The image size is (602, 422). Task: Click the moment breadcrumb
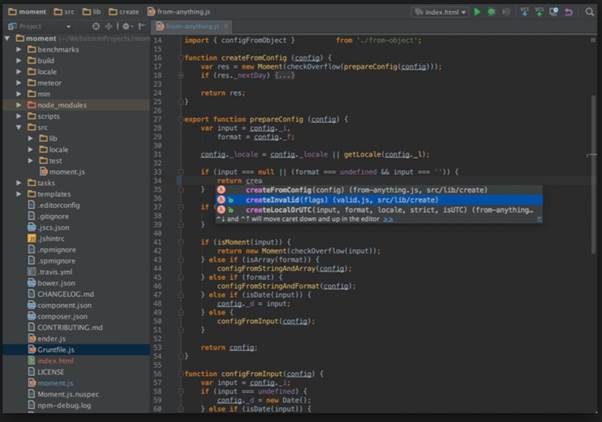27,12
